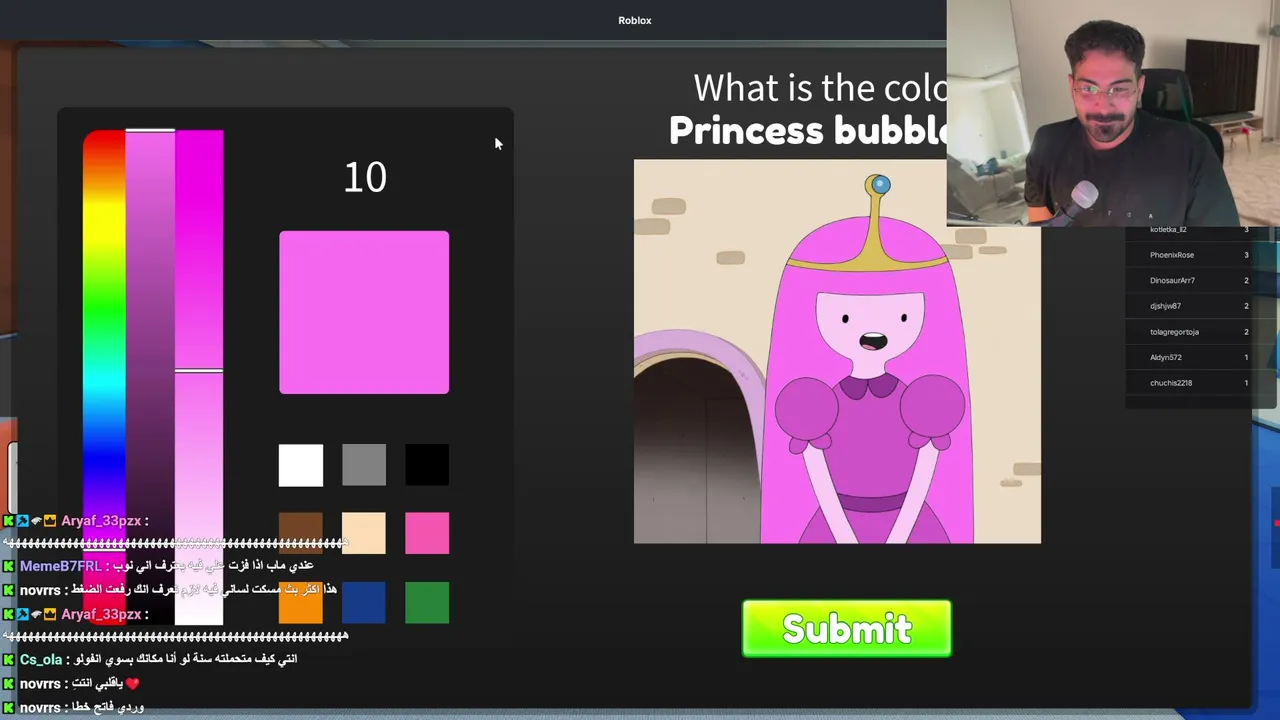Select PhoenixRose in the leaderboard
The width and height of the screenshot is (1280, 720).
pos(1199,255)
